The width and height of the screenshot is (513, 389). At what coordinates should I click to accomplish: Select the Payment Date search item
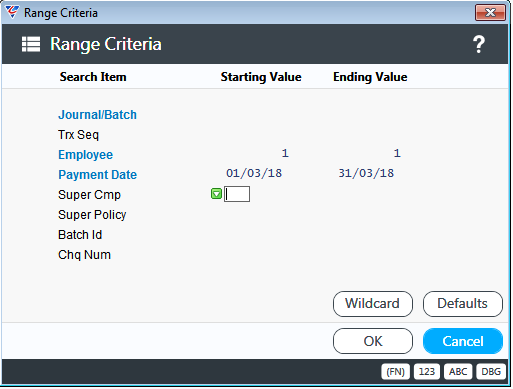pyautogui.click(x=97, y=175)
